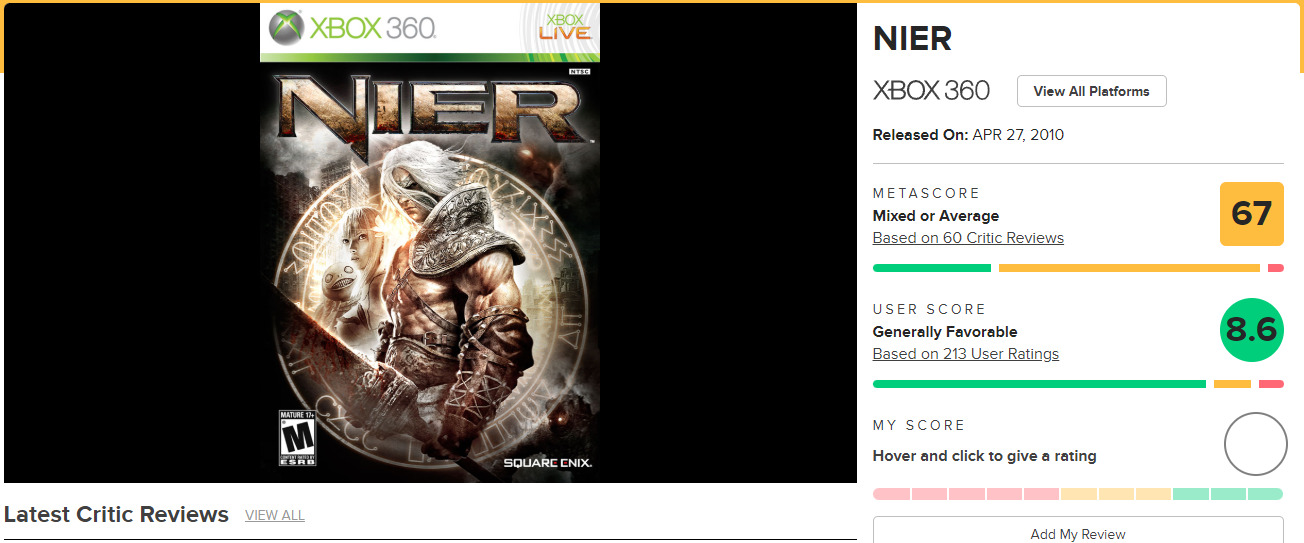
Task: Click the green portion of Metascore distribution bar
Action: pos(932,268)
